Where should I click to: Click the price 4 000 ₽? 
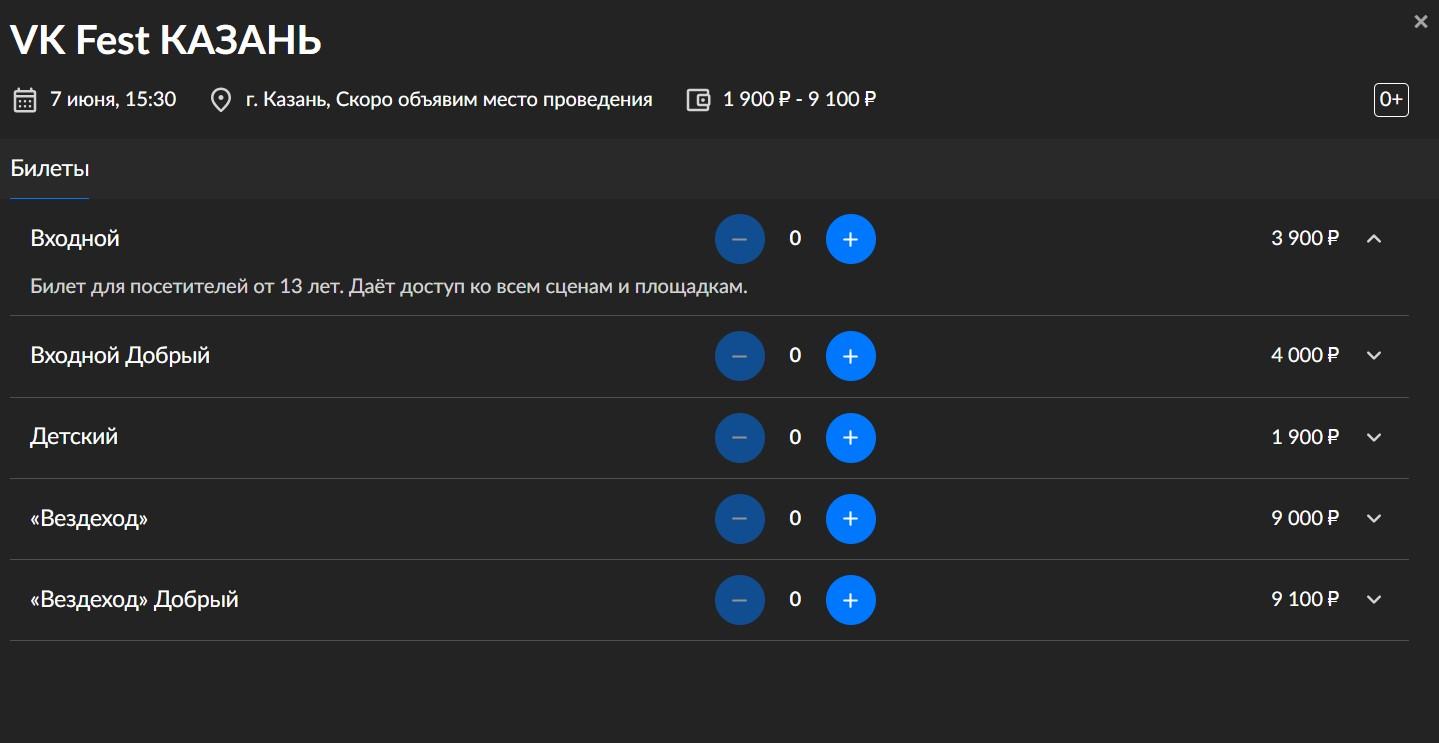click(x=1305, y=355)
